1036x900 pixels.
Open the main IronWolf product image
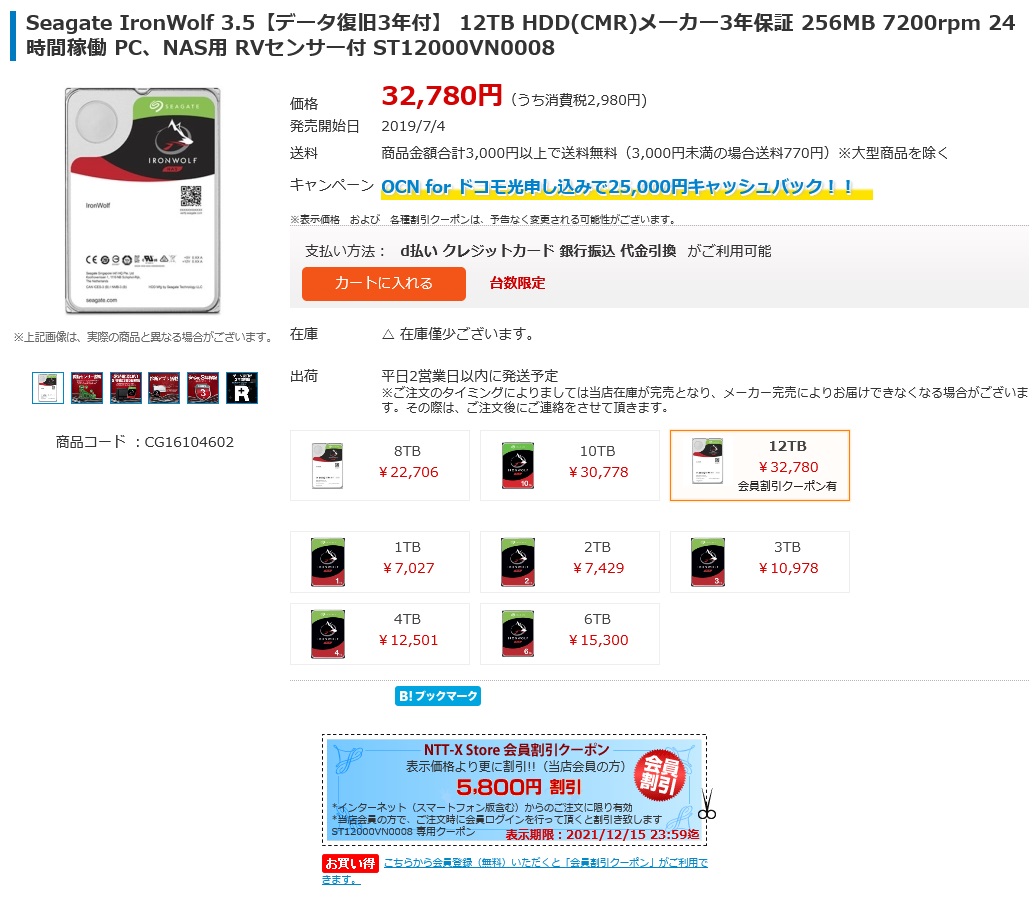coord(143,200)
